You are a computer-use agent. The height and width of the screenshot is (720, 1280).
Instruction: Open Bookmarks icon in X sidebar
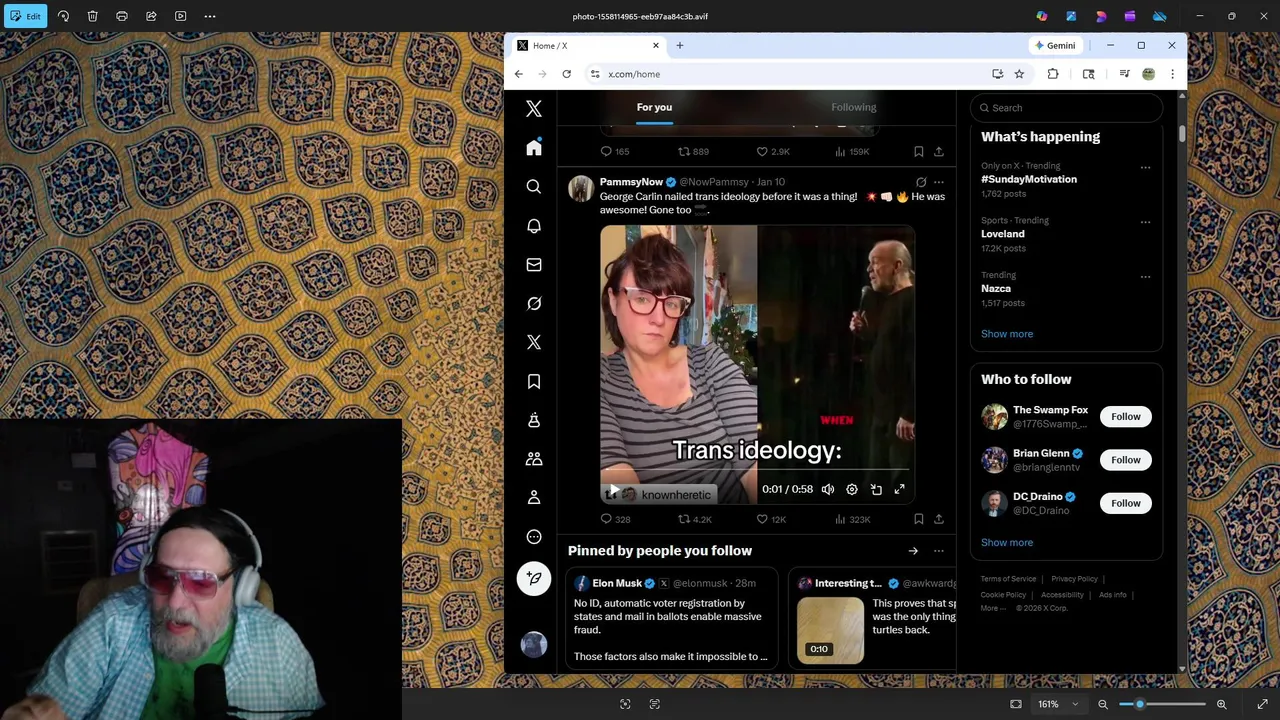[534, 381]
